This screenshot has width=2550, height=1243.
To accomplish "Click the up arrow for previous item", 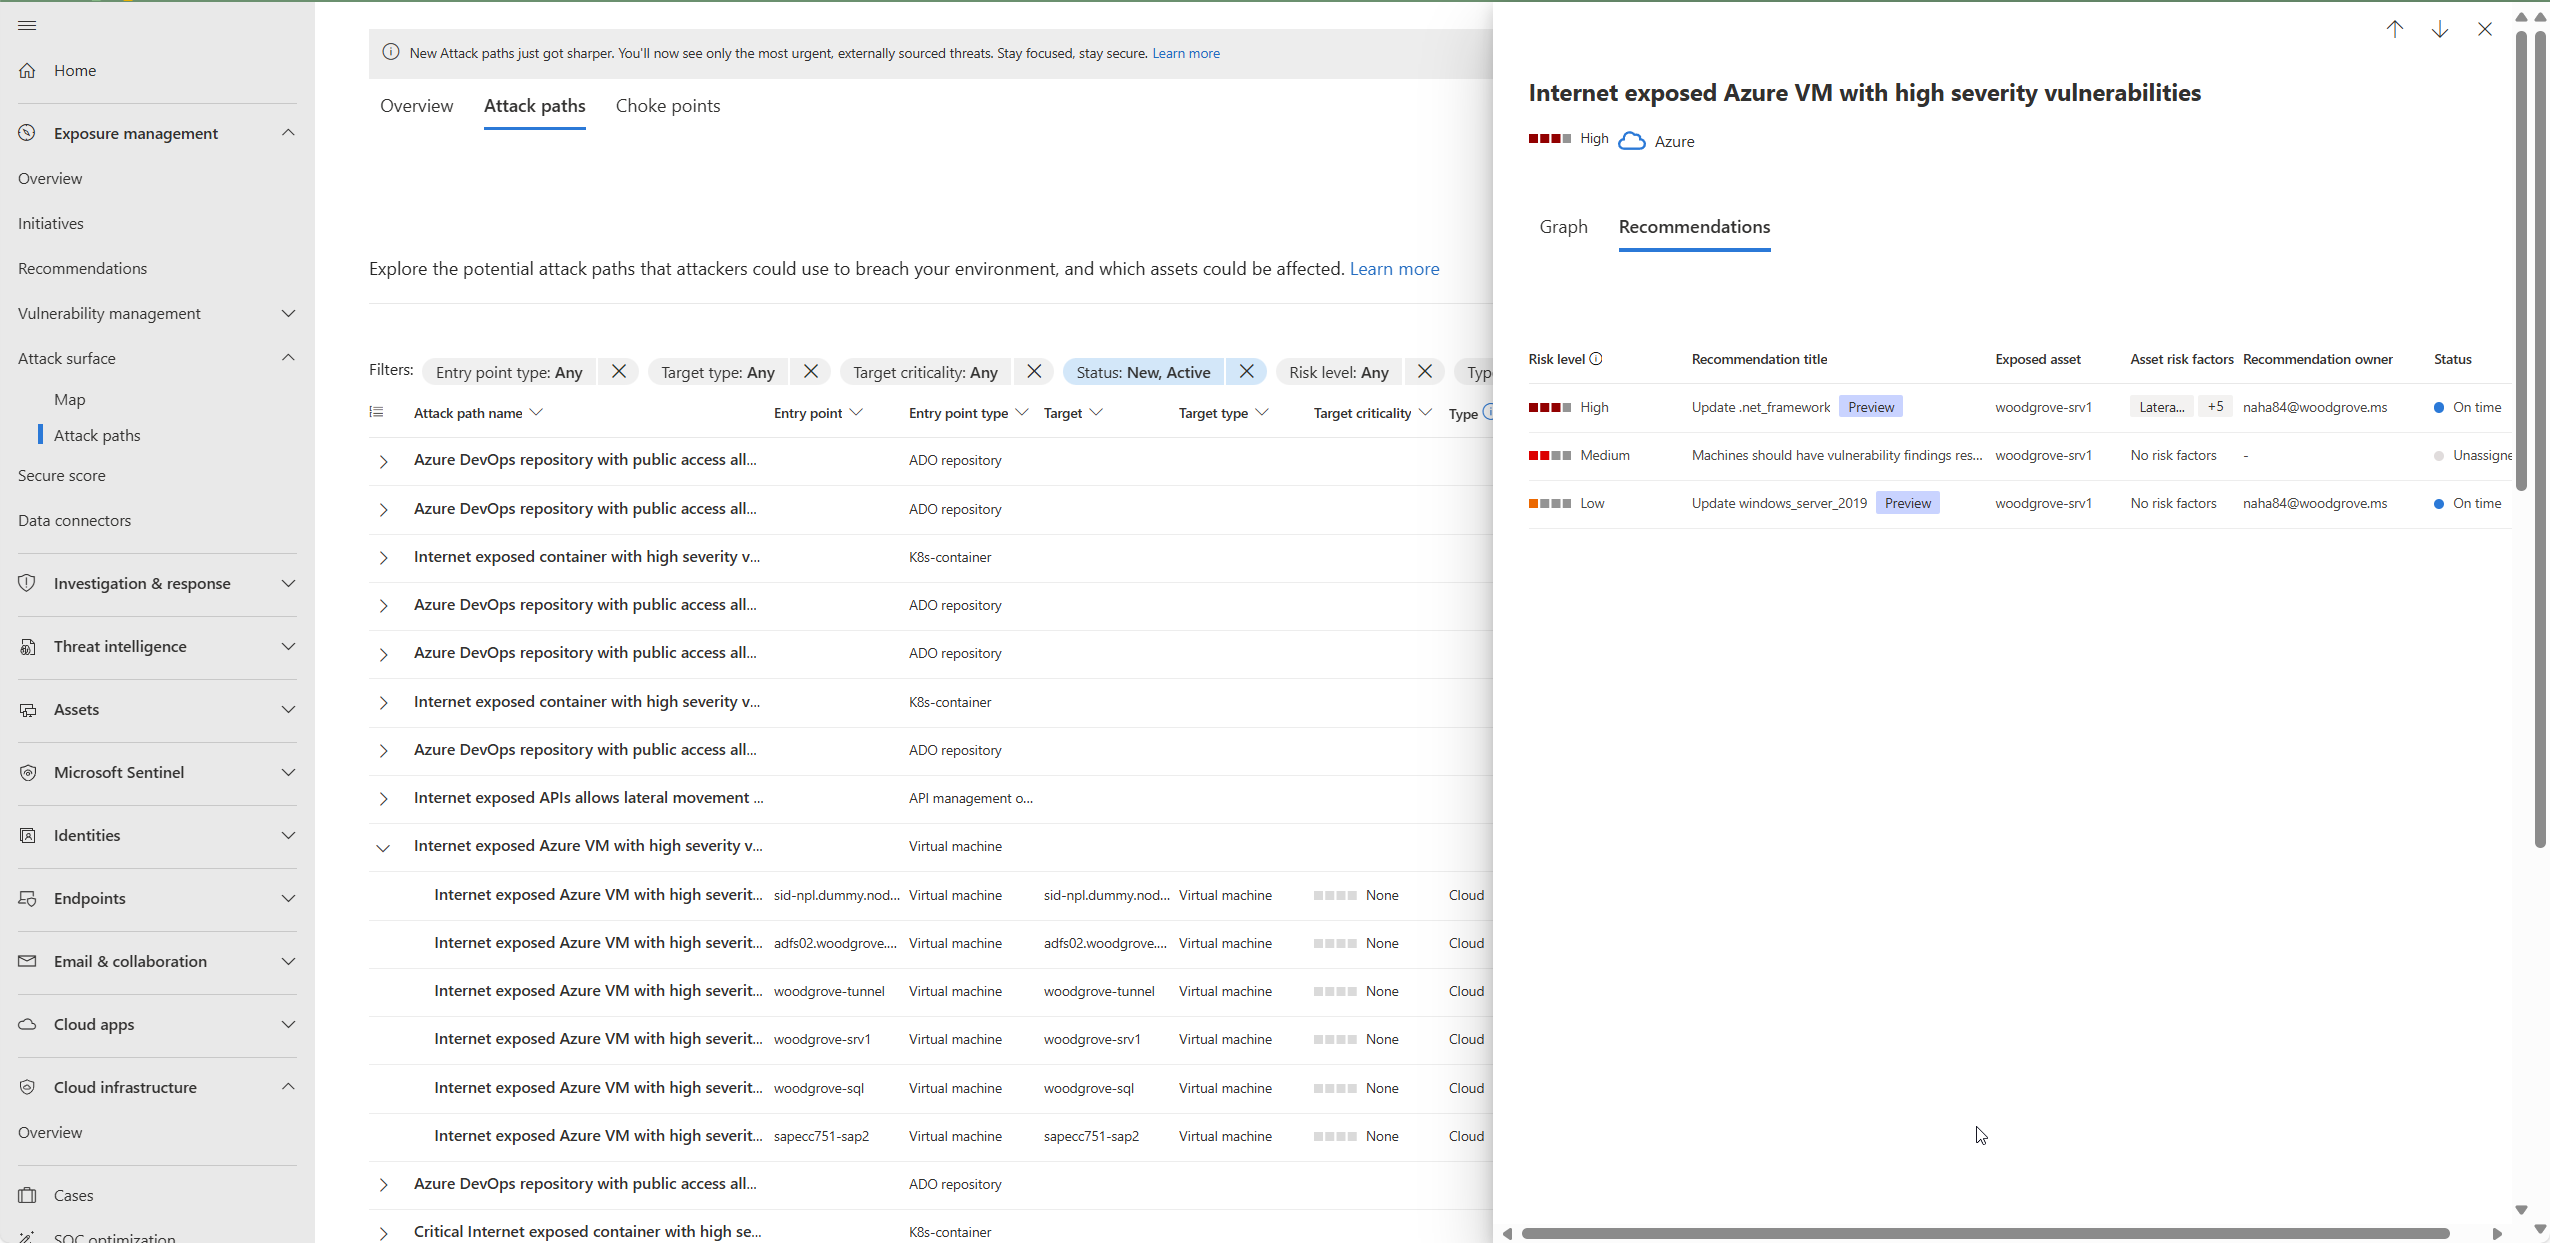I will tap(2394, 29).
